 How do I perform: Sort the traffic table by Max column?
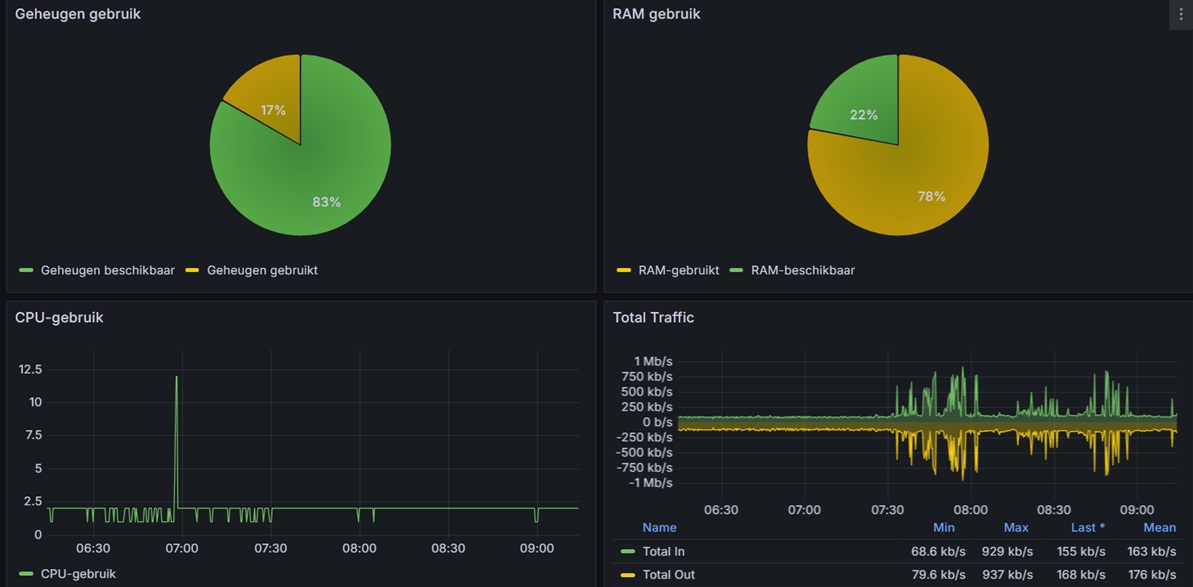pos(1016,527)
